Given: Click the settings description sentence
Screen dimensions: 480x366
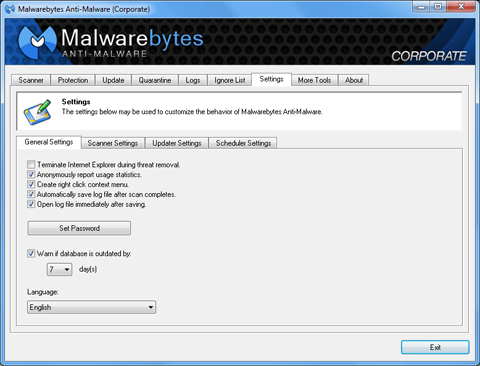Looking at the screenshot, I should coord(192,112).
